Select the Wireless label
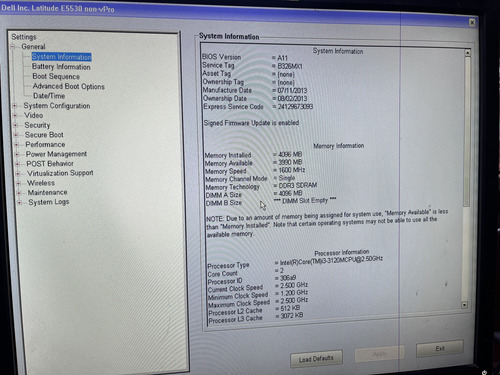Viewport: 500px width, 375px height. coord(41,183)
